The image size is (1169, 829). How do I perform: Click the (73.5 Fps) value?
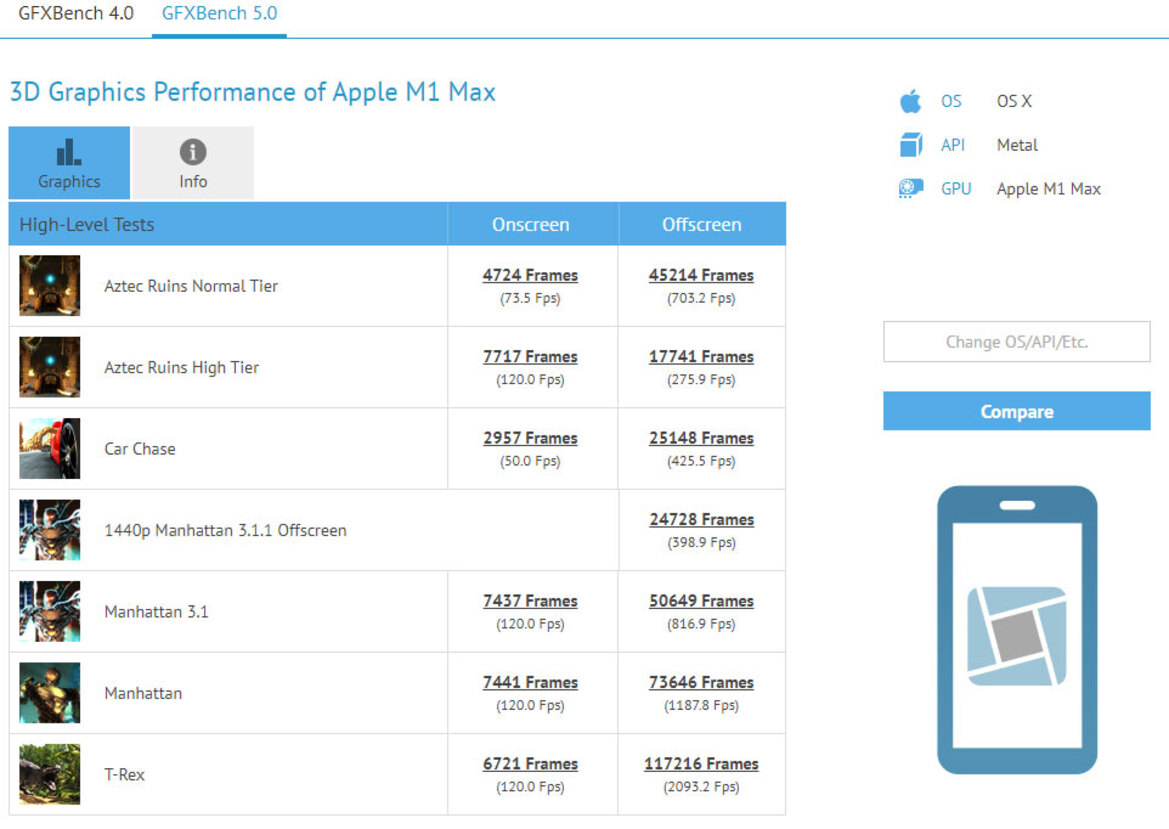coord(530,298)
